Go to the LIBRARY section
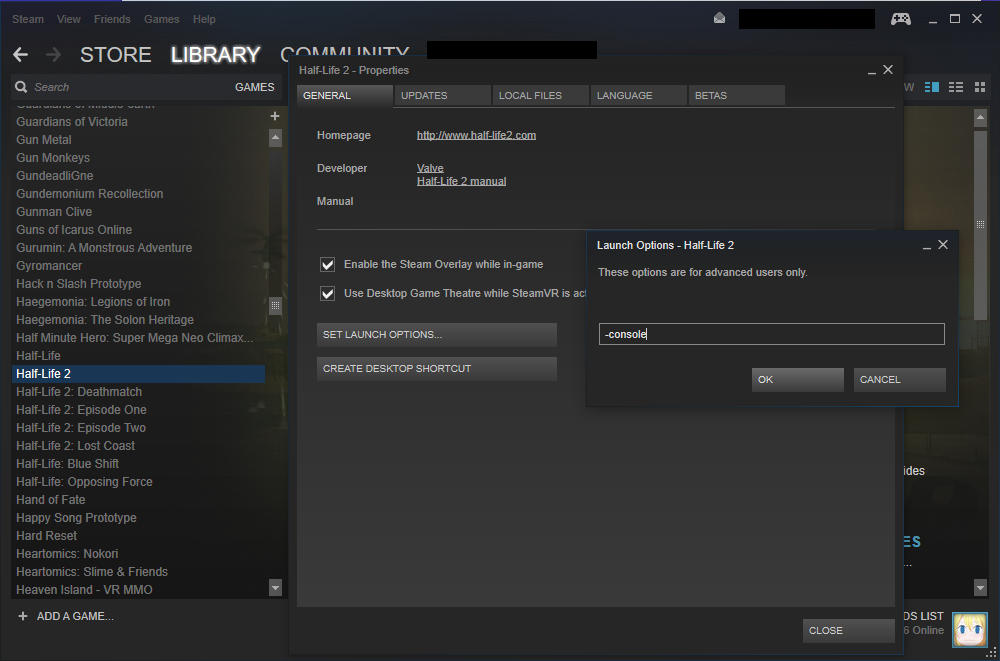 pyautogui.click(x=216, y=55)
